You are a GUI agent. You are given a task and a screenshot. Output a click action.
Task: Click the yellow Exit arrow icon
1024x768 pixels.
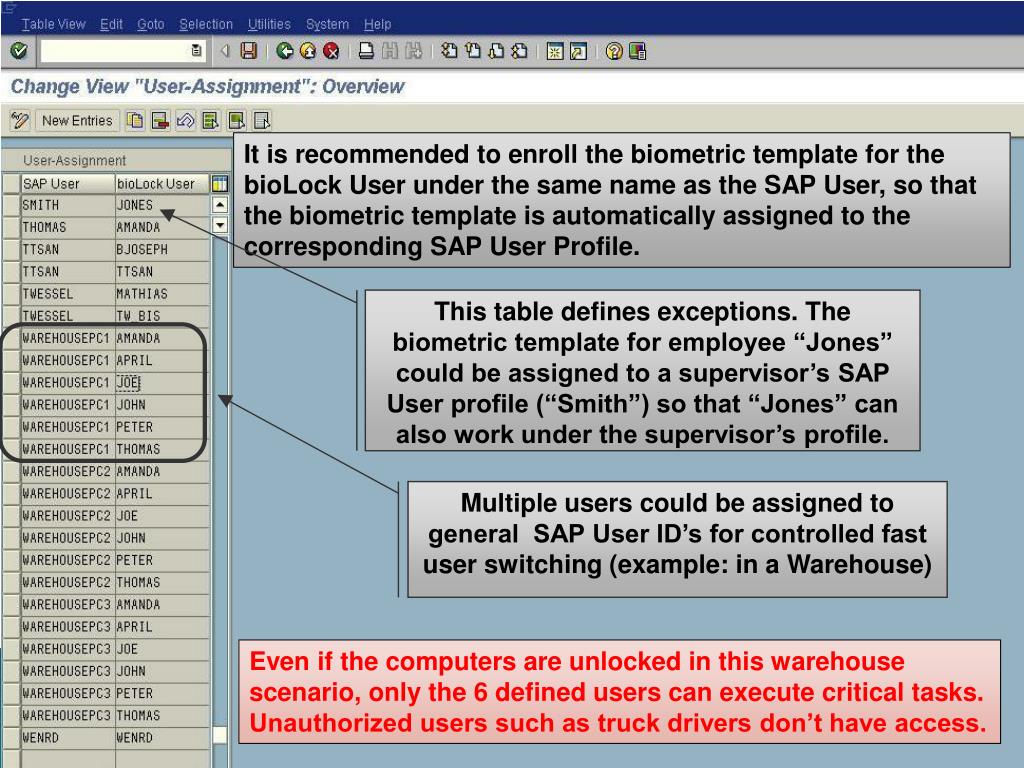[308, 51]
